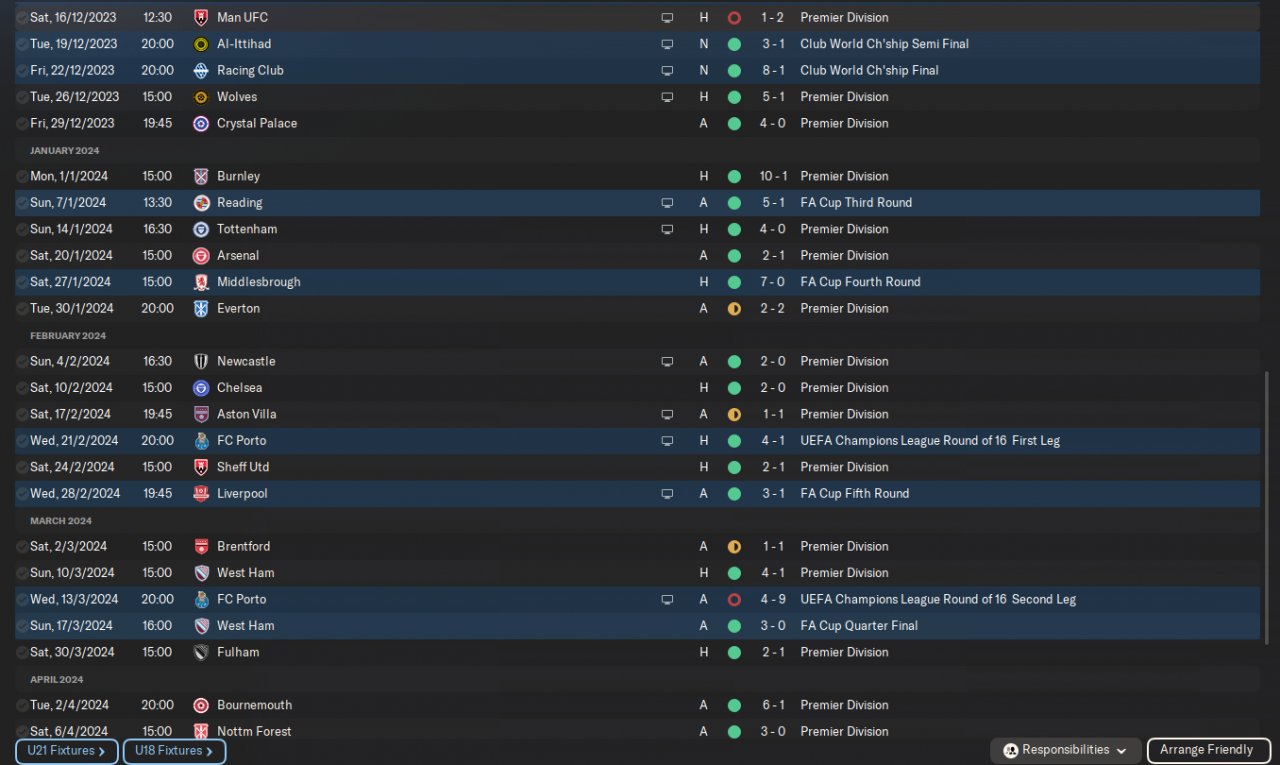Select the Middlesbrough FA Cup Fourth Round row
The width and height of the screenshot is (1280, 765).
coord(637,282)
